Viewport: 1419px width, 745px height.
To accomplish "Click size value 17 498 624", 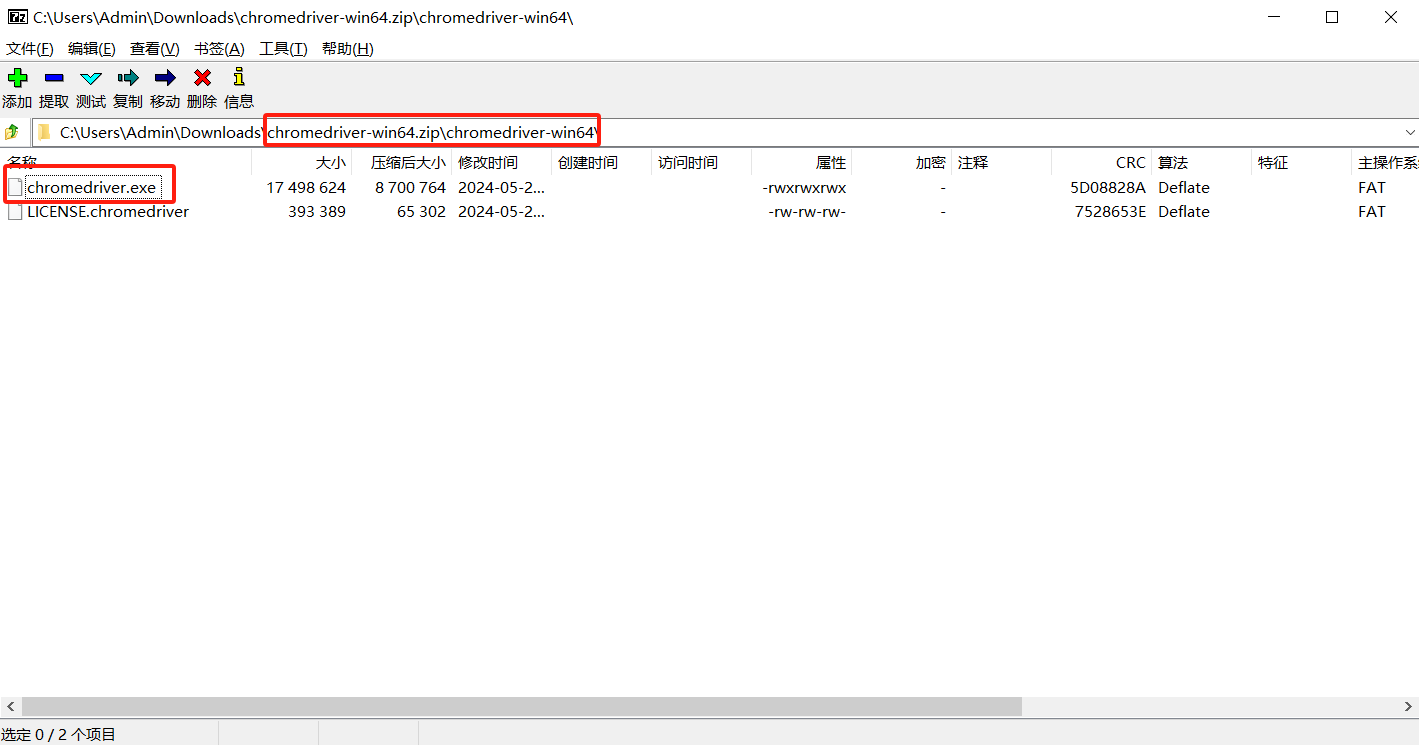I will 306,188.
